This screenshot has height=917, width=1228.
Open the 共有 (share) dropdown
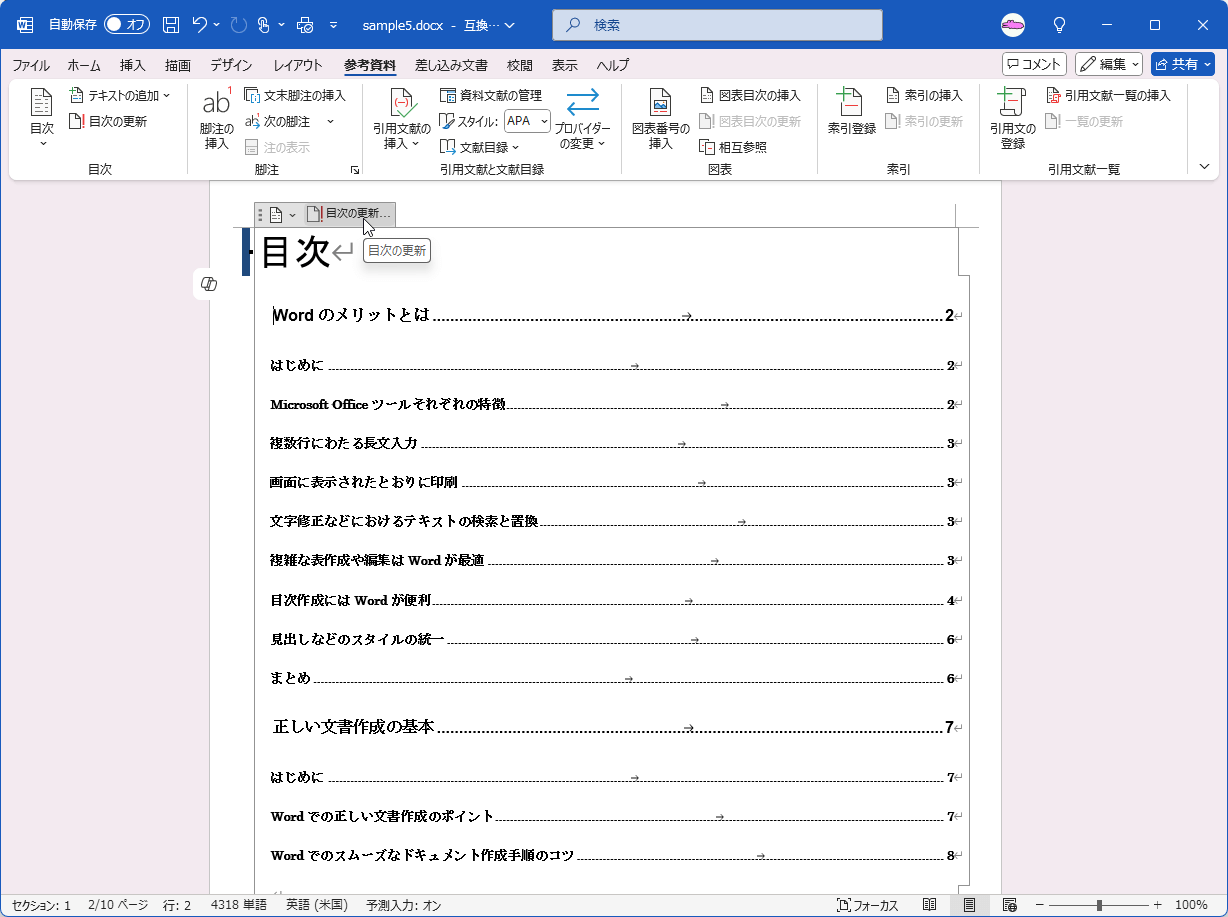[x=1182, y=64]
